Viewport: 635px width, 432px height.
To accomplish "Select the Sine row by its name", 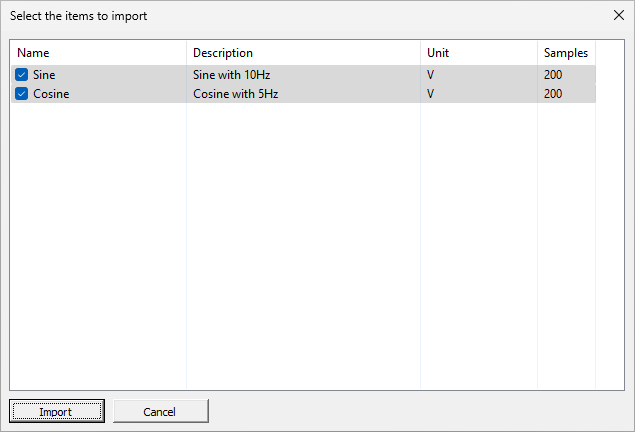I will (x=44, y=75).
